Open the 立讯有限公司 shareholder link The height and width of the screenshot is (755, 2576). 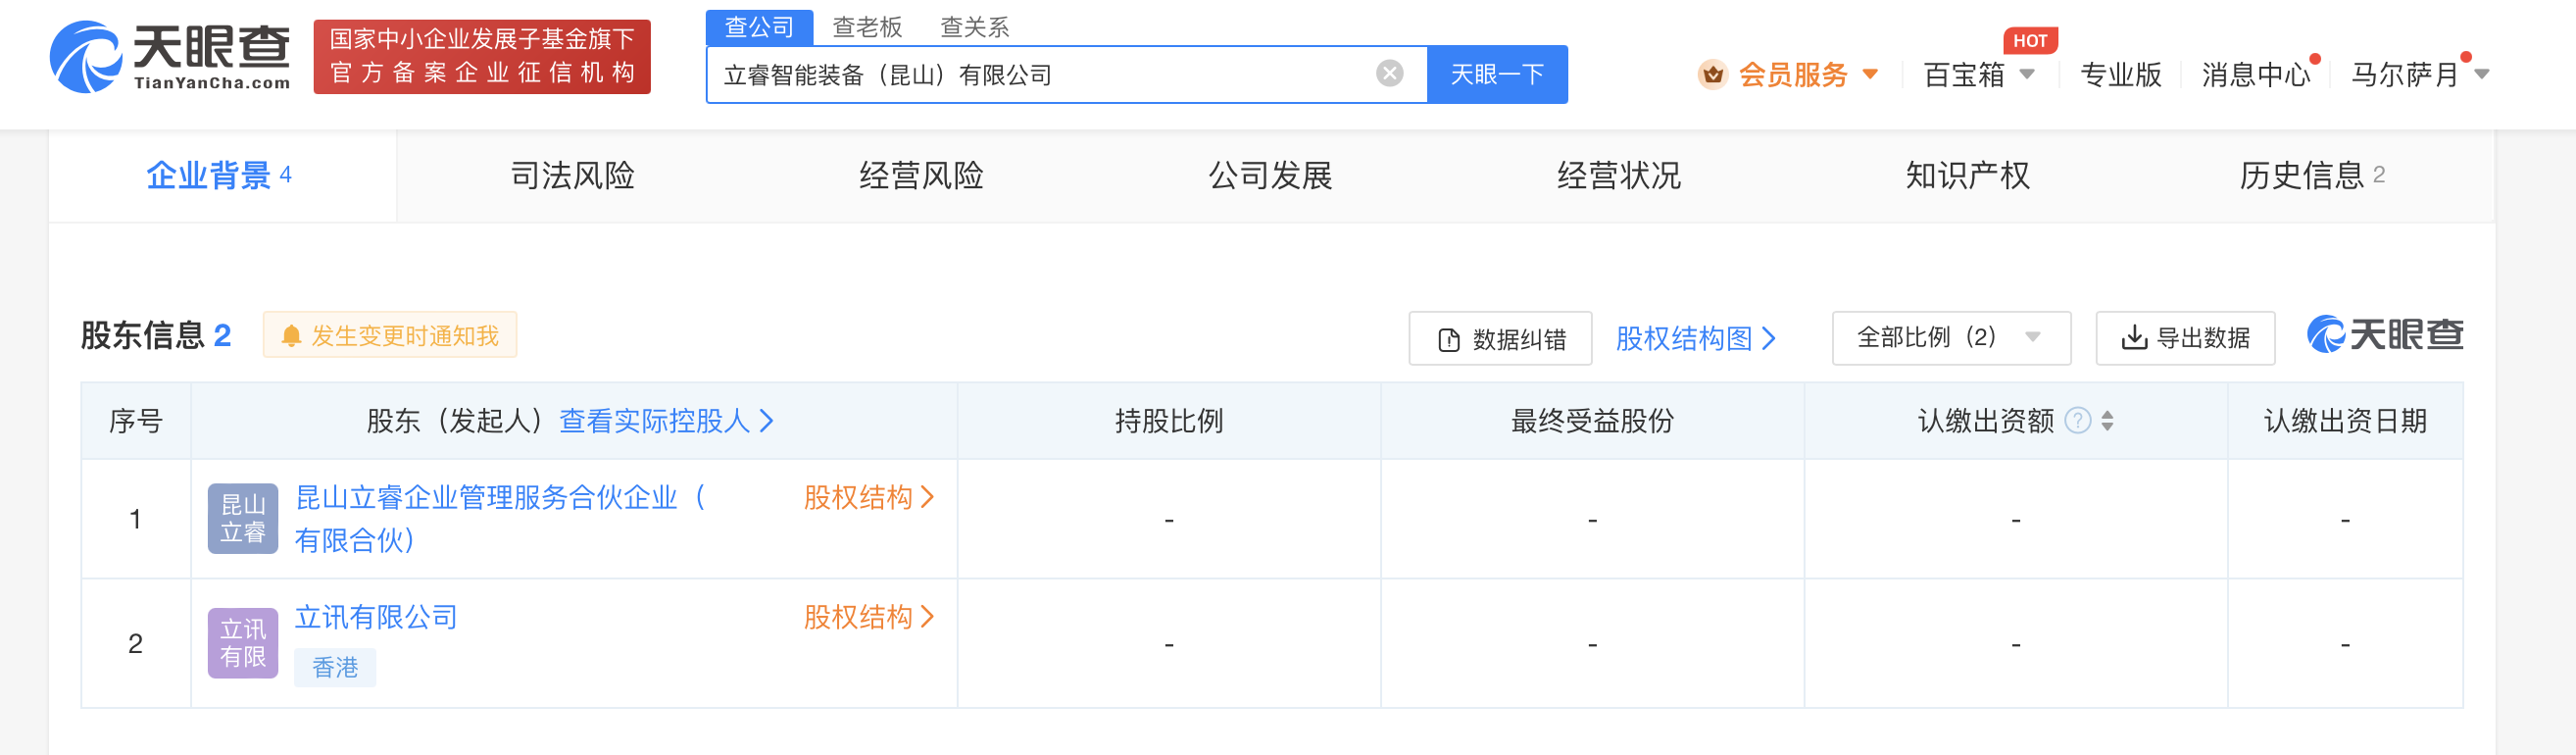point(376,617)
